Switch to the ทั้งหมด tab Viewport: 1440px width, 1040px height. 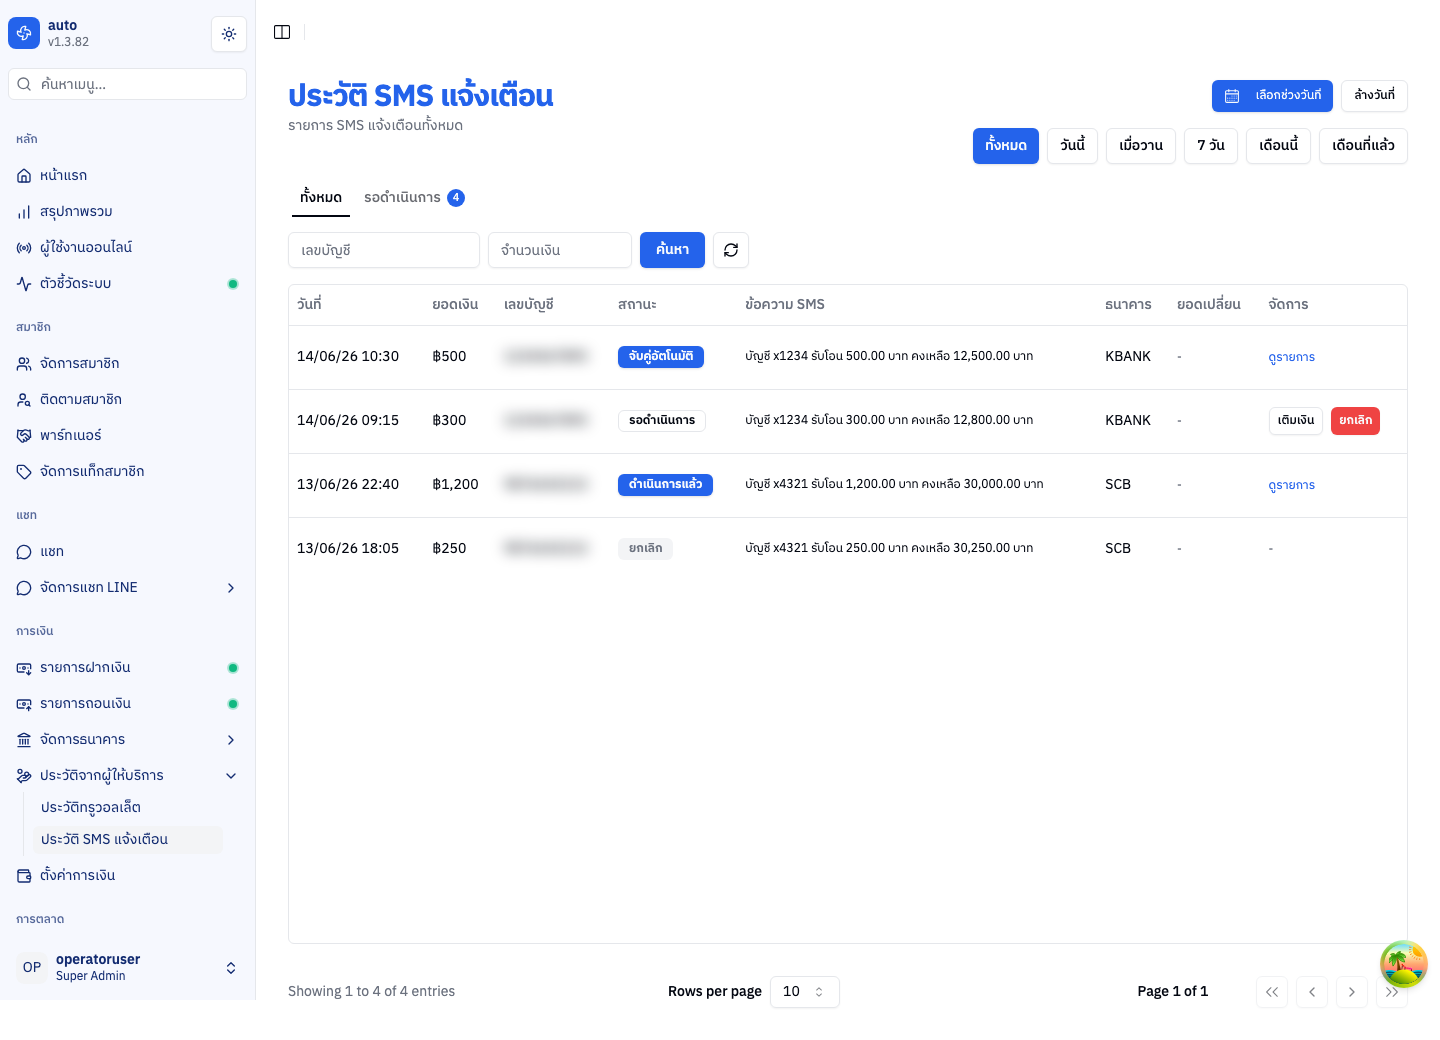click(x=321, y=198)
